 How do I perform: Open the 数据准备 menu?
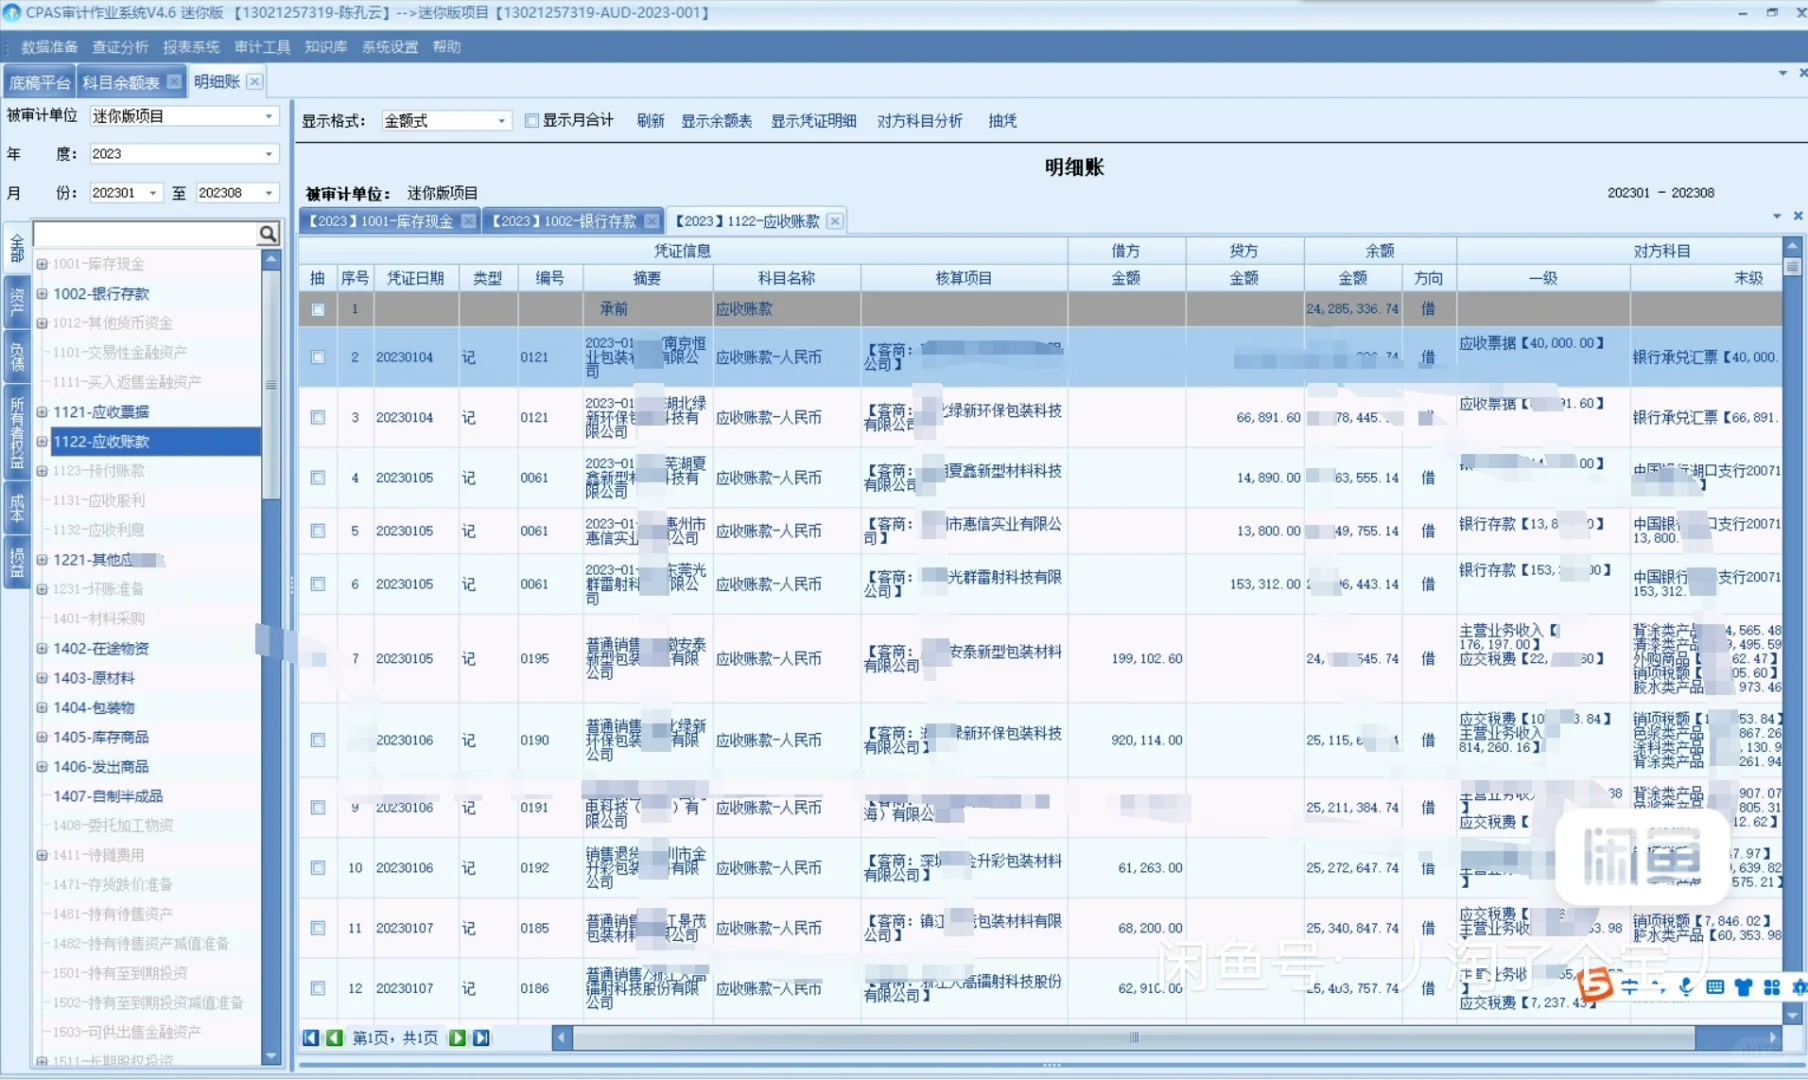pos(49,47)
